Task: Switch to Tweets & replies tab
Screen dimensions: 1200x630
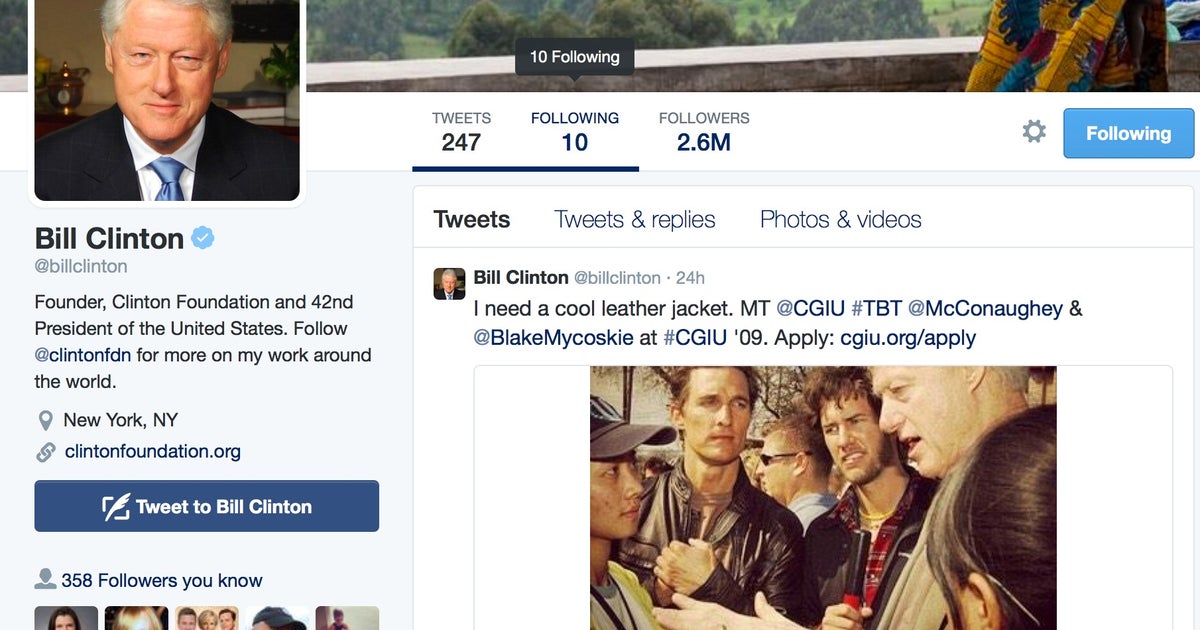Action: click(635, 220)
